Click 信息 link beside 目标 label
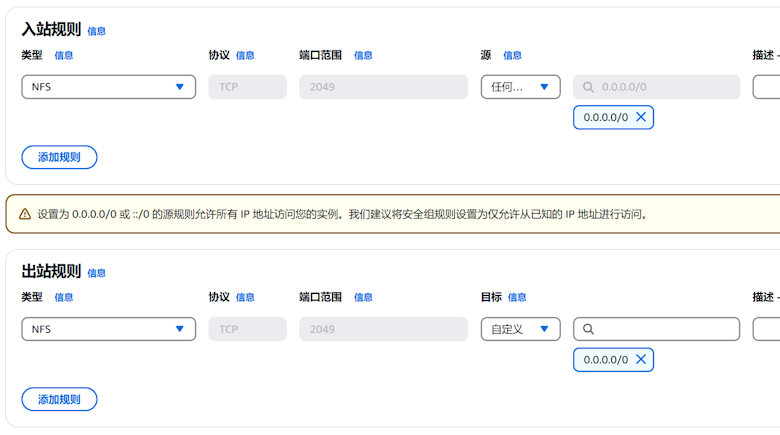780x435 pixels. coord(517,298)
